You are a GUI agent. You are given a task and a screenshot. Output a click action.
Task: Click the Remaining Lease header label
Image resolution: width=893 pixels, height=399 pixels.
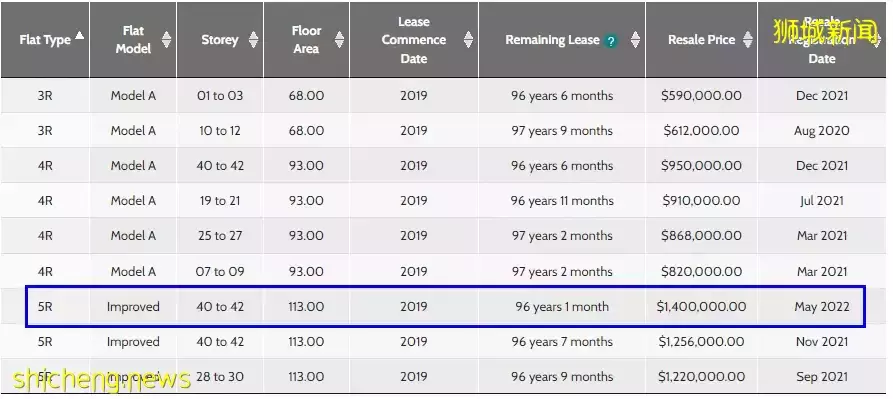tap(552, 40)
